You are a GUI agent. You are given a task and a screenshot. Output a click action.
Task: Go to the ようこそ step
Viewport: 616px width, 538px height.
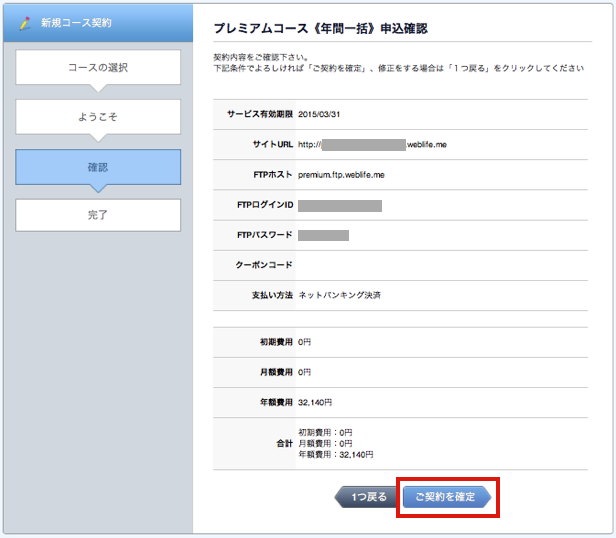click(x=98, y=117)
